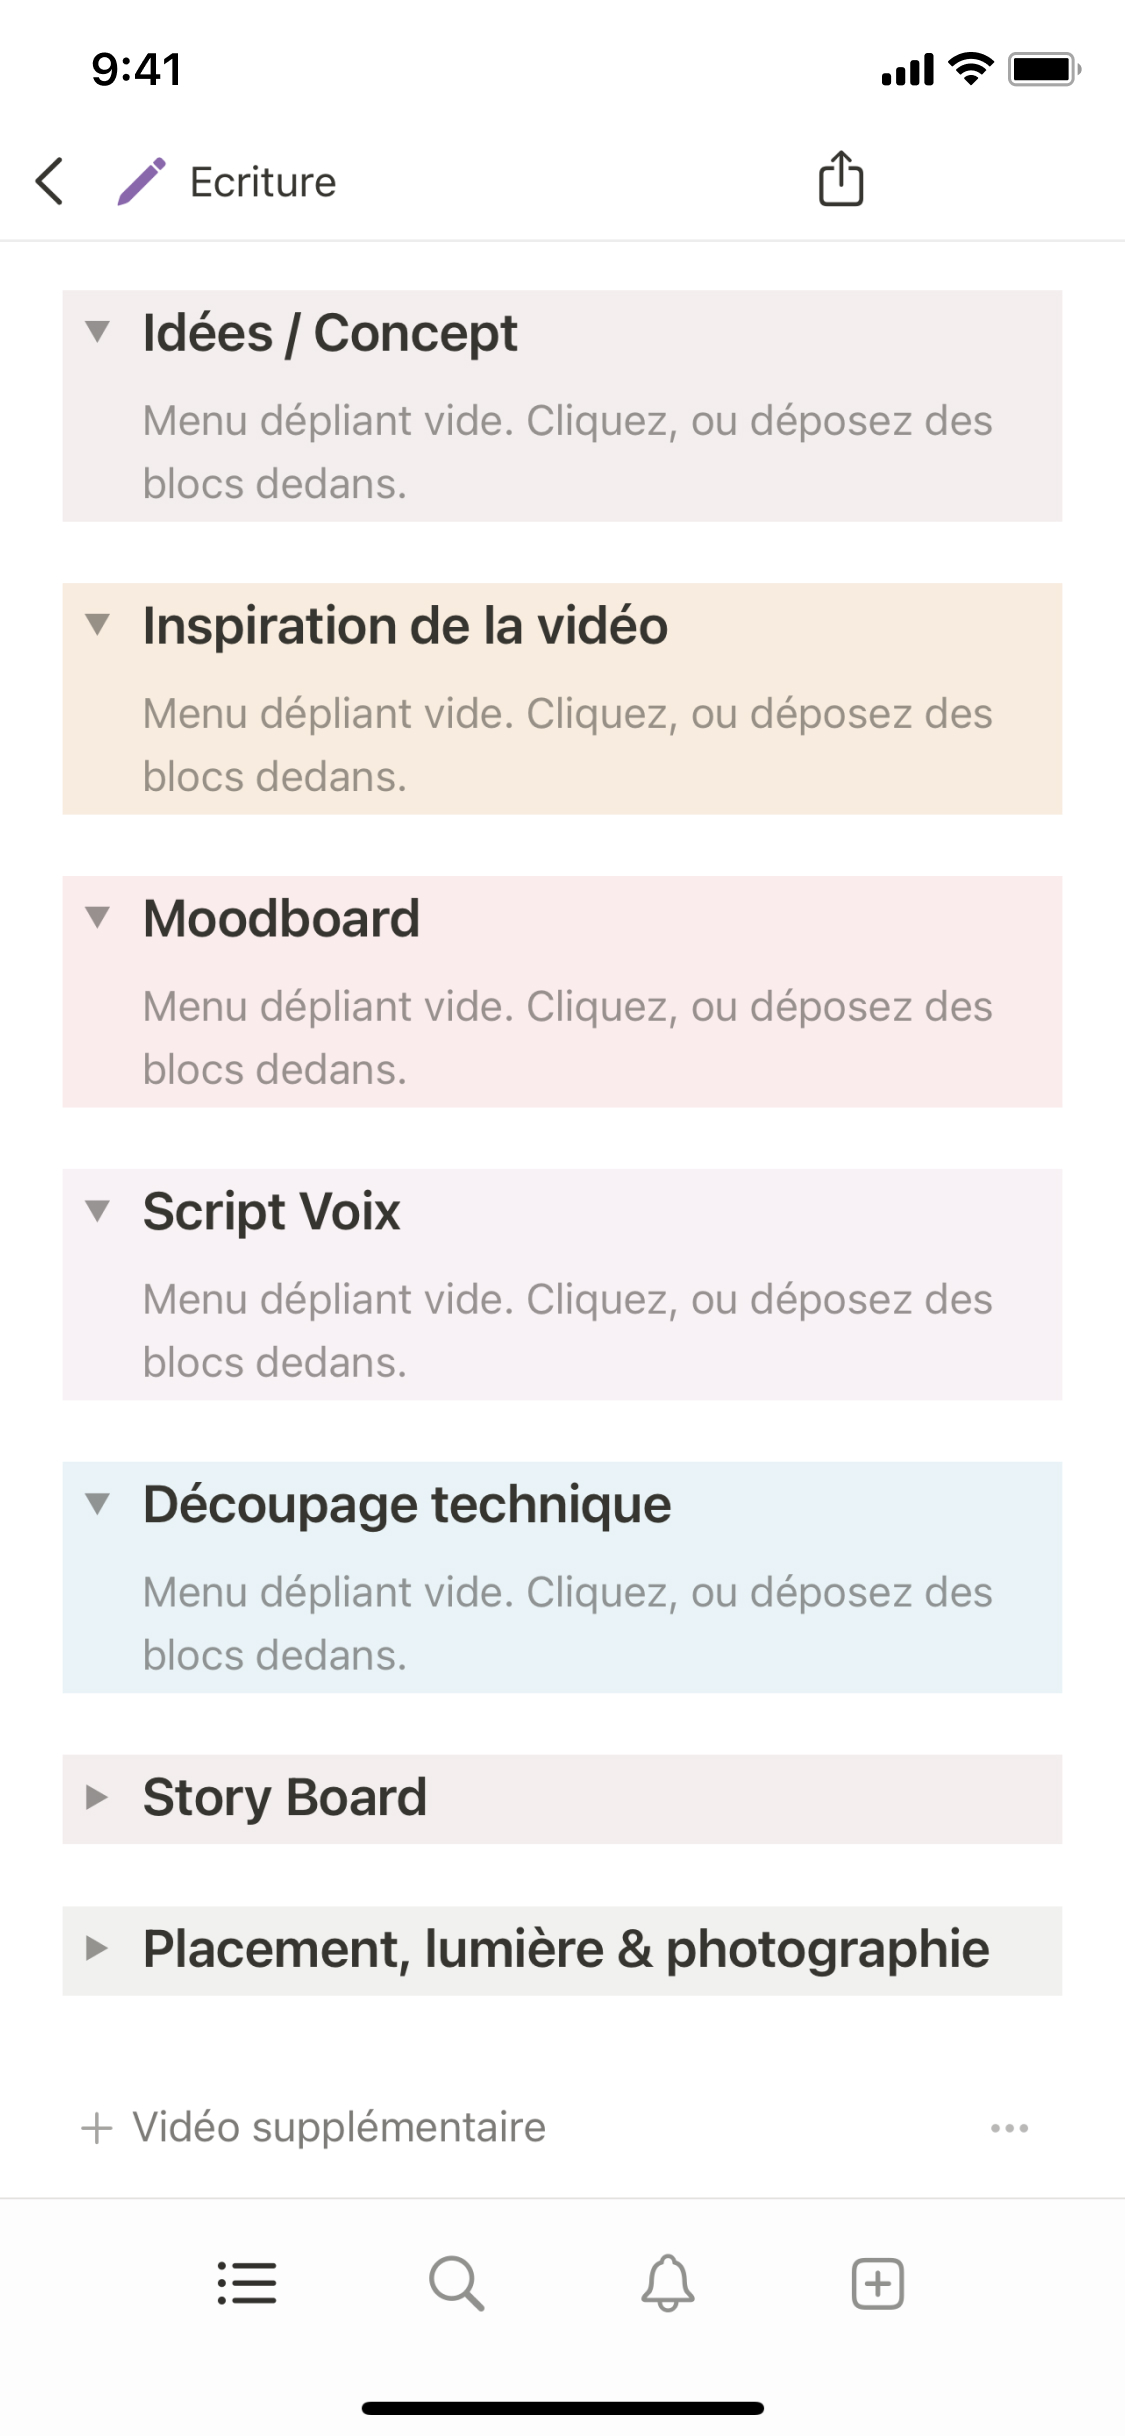The height and width of the screenshot is (2436, 1125).
Task: Open three-dot options beside Vidéo supplémentaire
Action: pos(1009,2128)
